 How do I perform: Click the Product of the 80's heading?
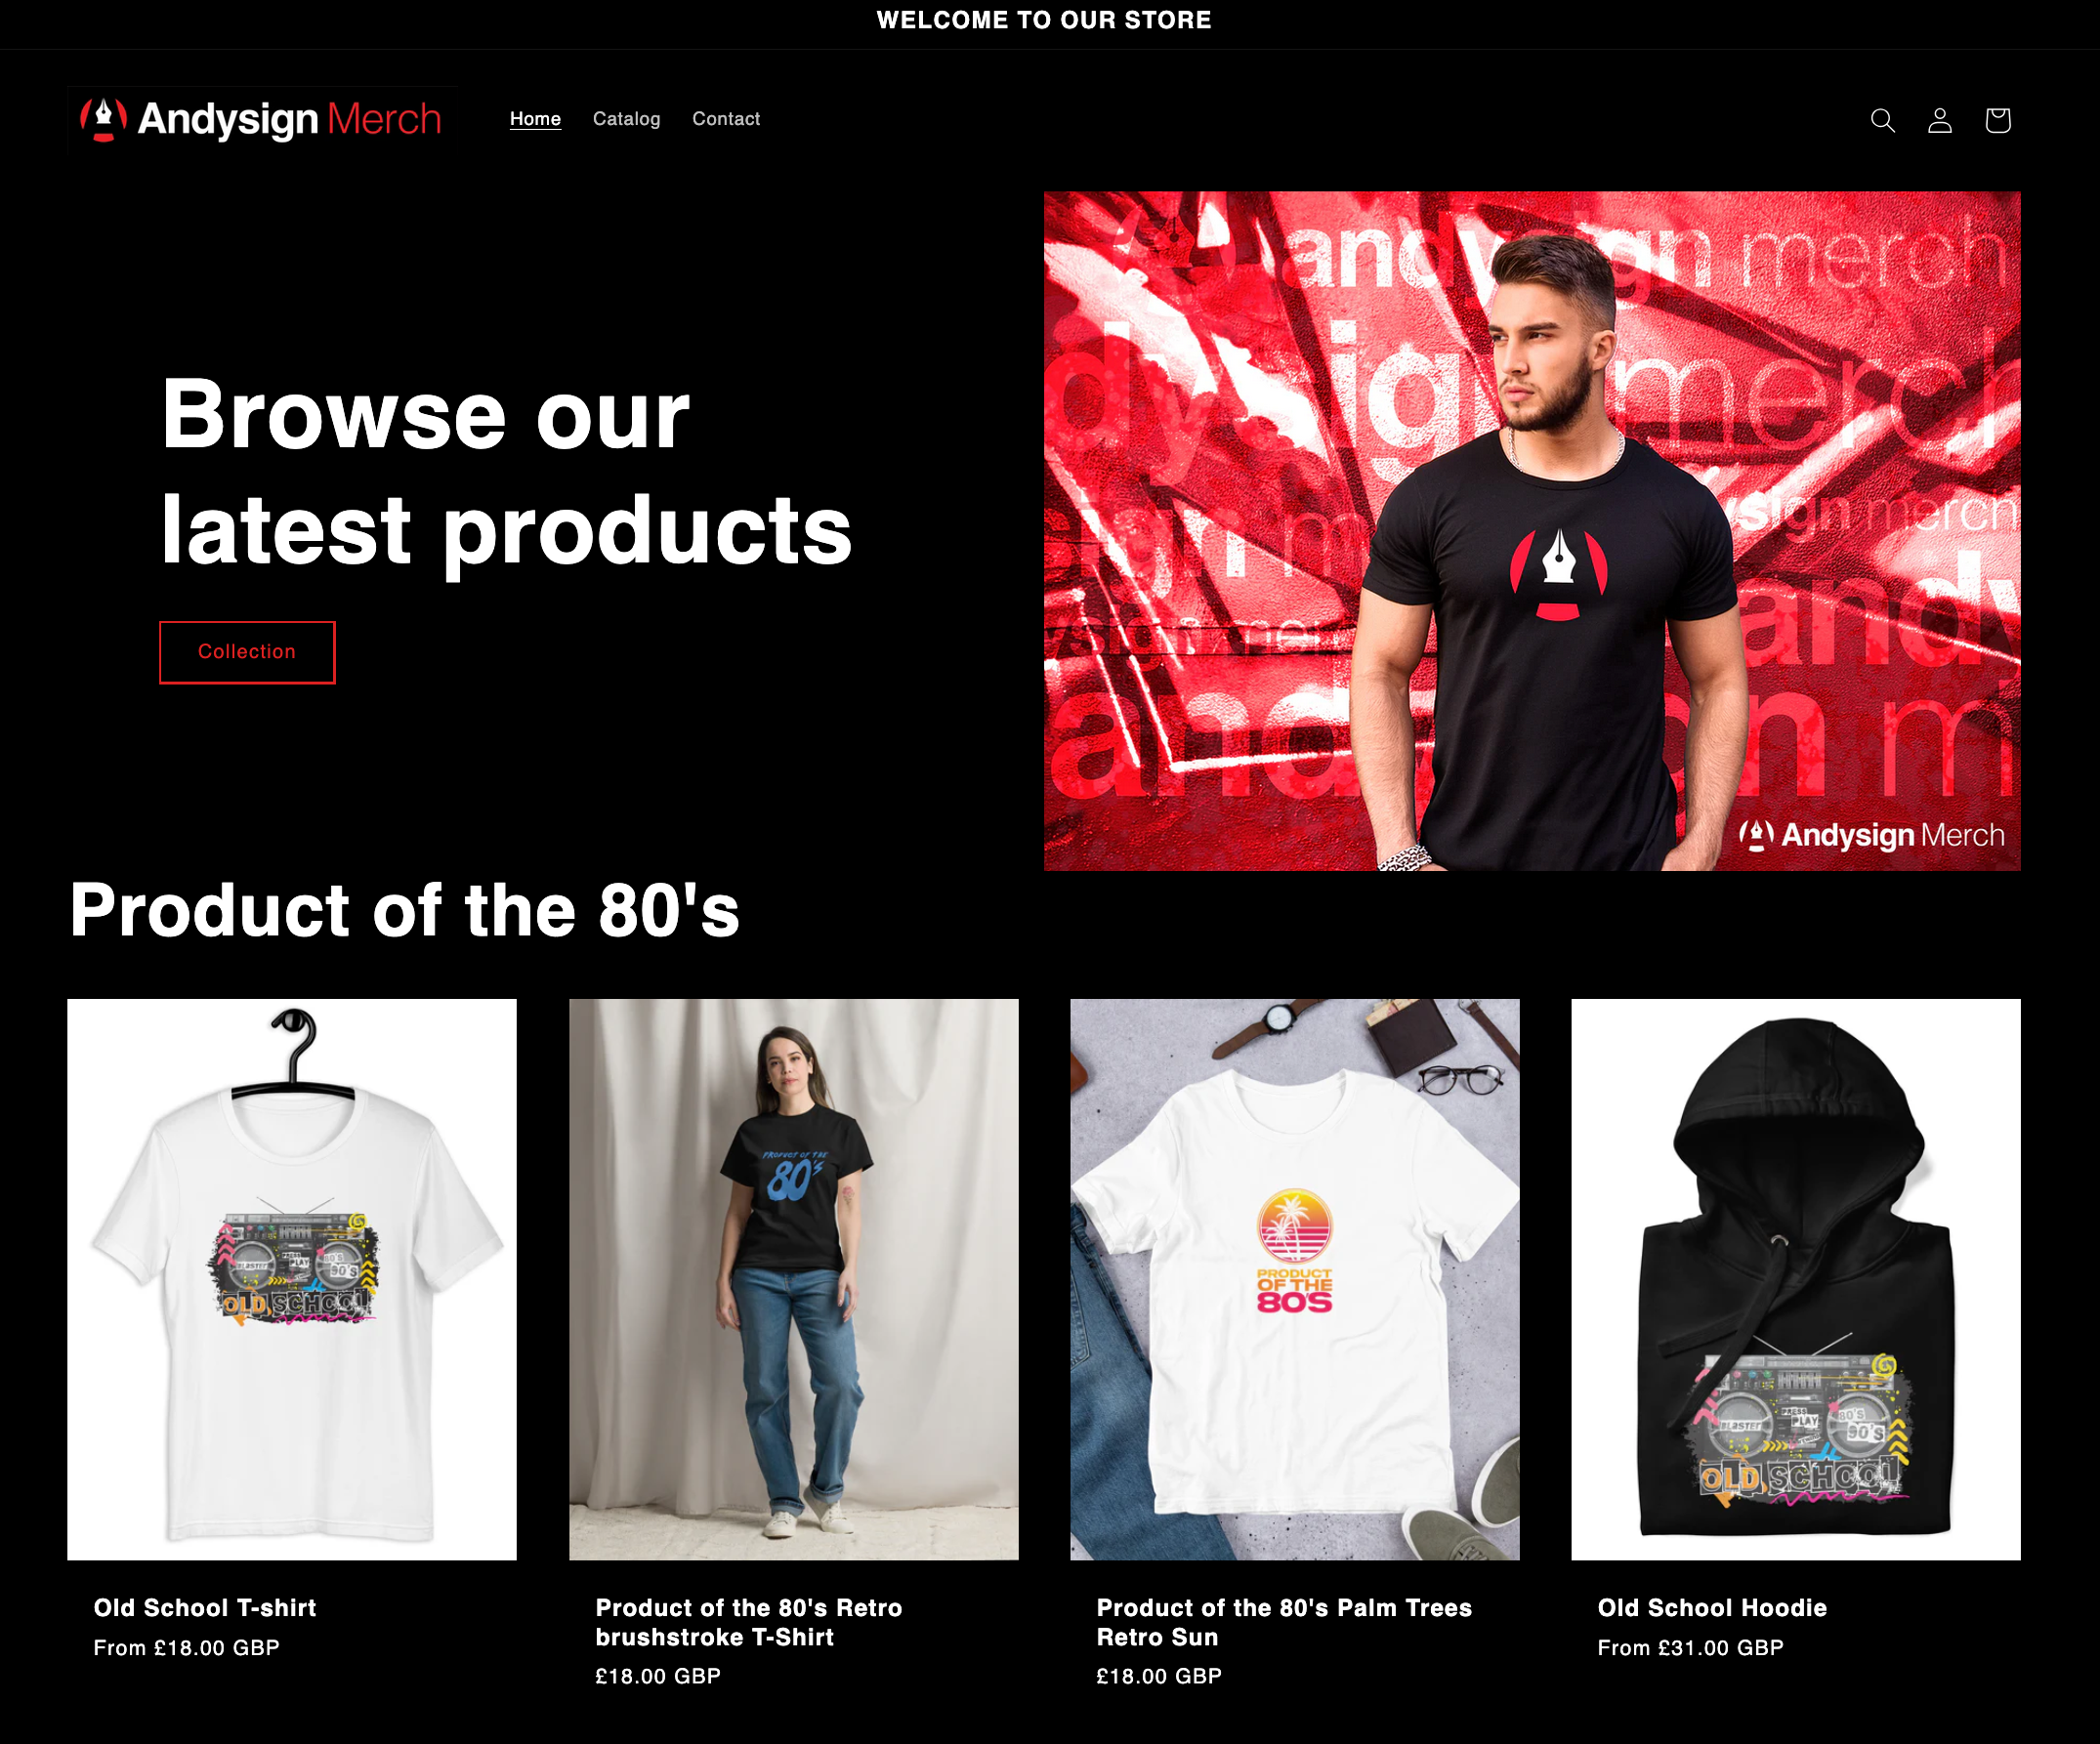click(404, 910)
